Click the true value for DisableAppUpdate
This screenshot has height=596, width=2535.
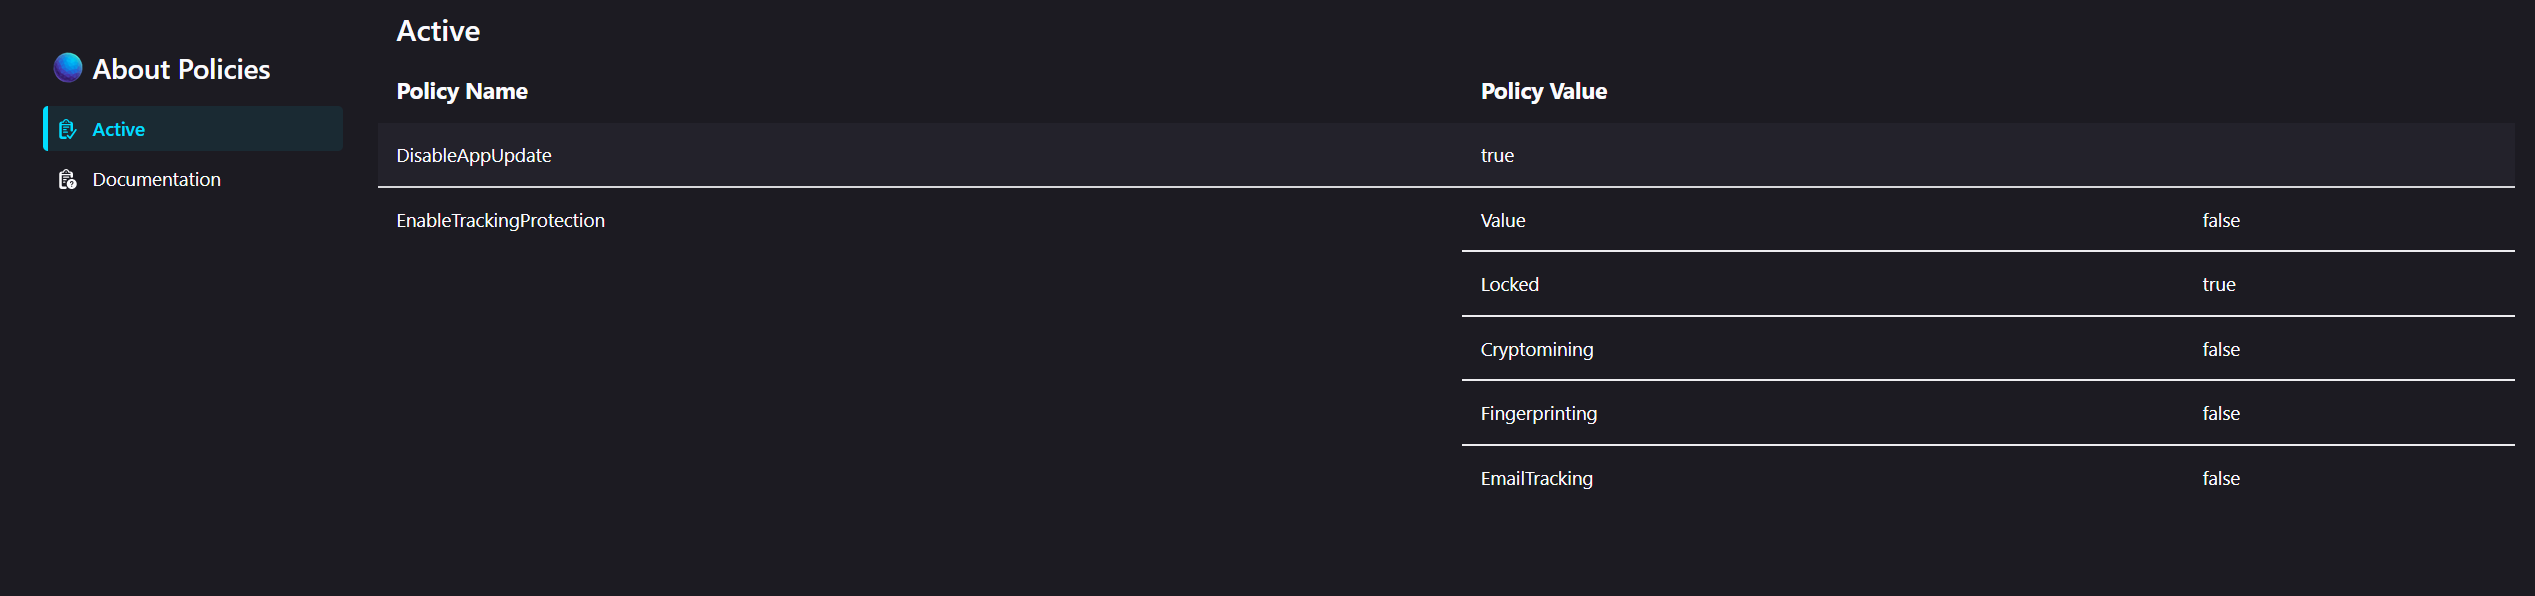(x=1497, y=155)
